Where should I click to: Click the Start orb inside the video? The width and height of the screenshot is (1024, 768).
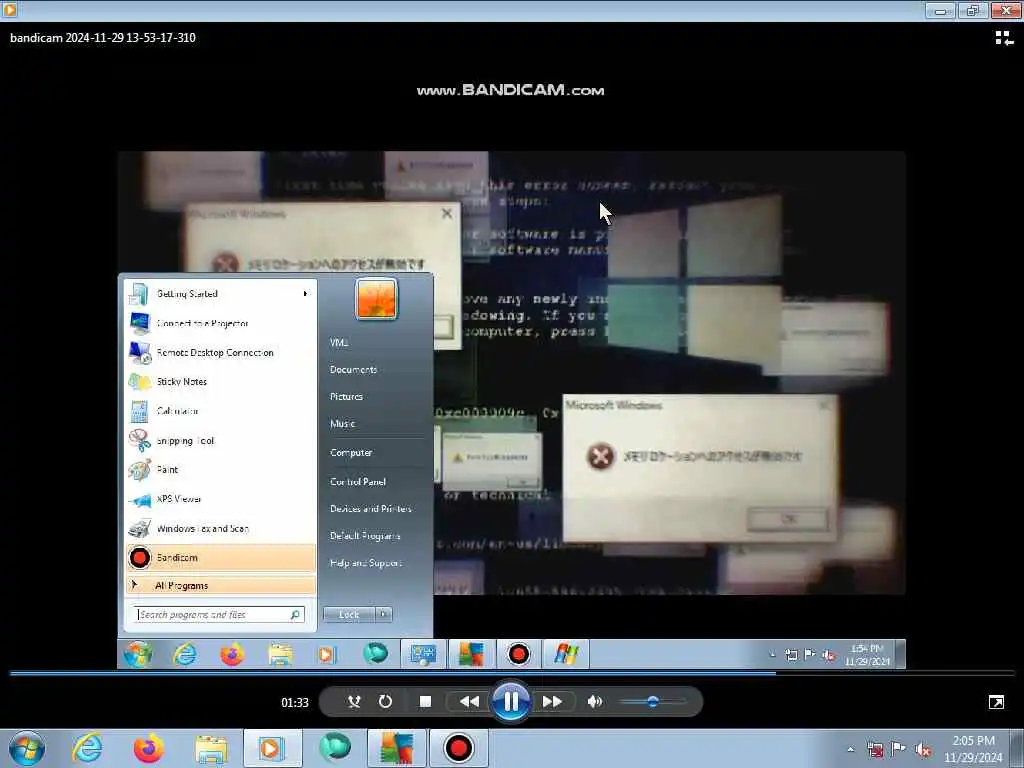[138, 654]
